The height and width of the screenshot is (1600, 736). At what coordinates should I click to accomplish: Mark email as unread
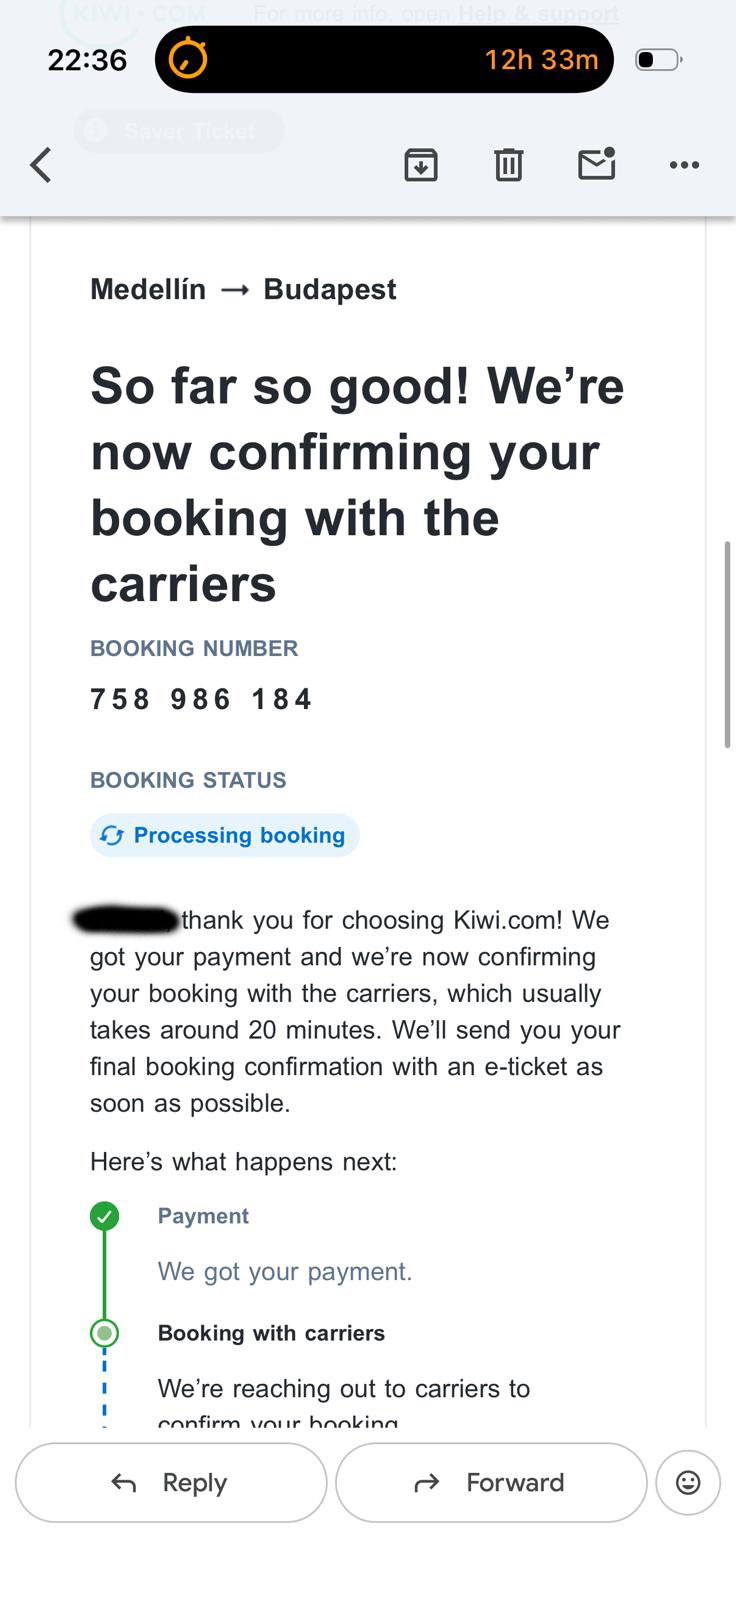597,163
